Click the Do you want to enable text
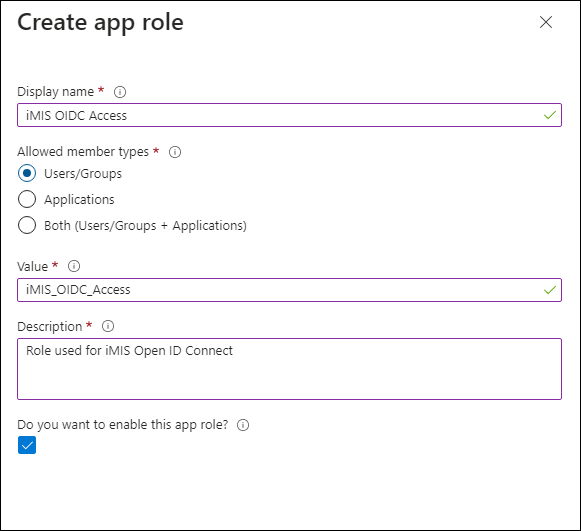This screenshot has height=531, width=581. (x=123, y=425)
